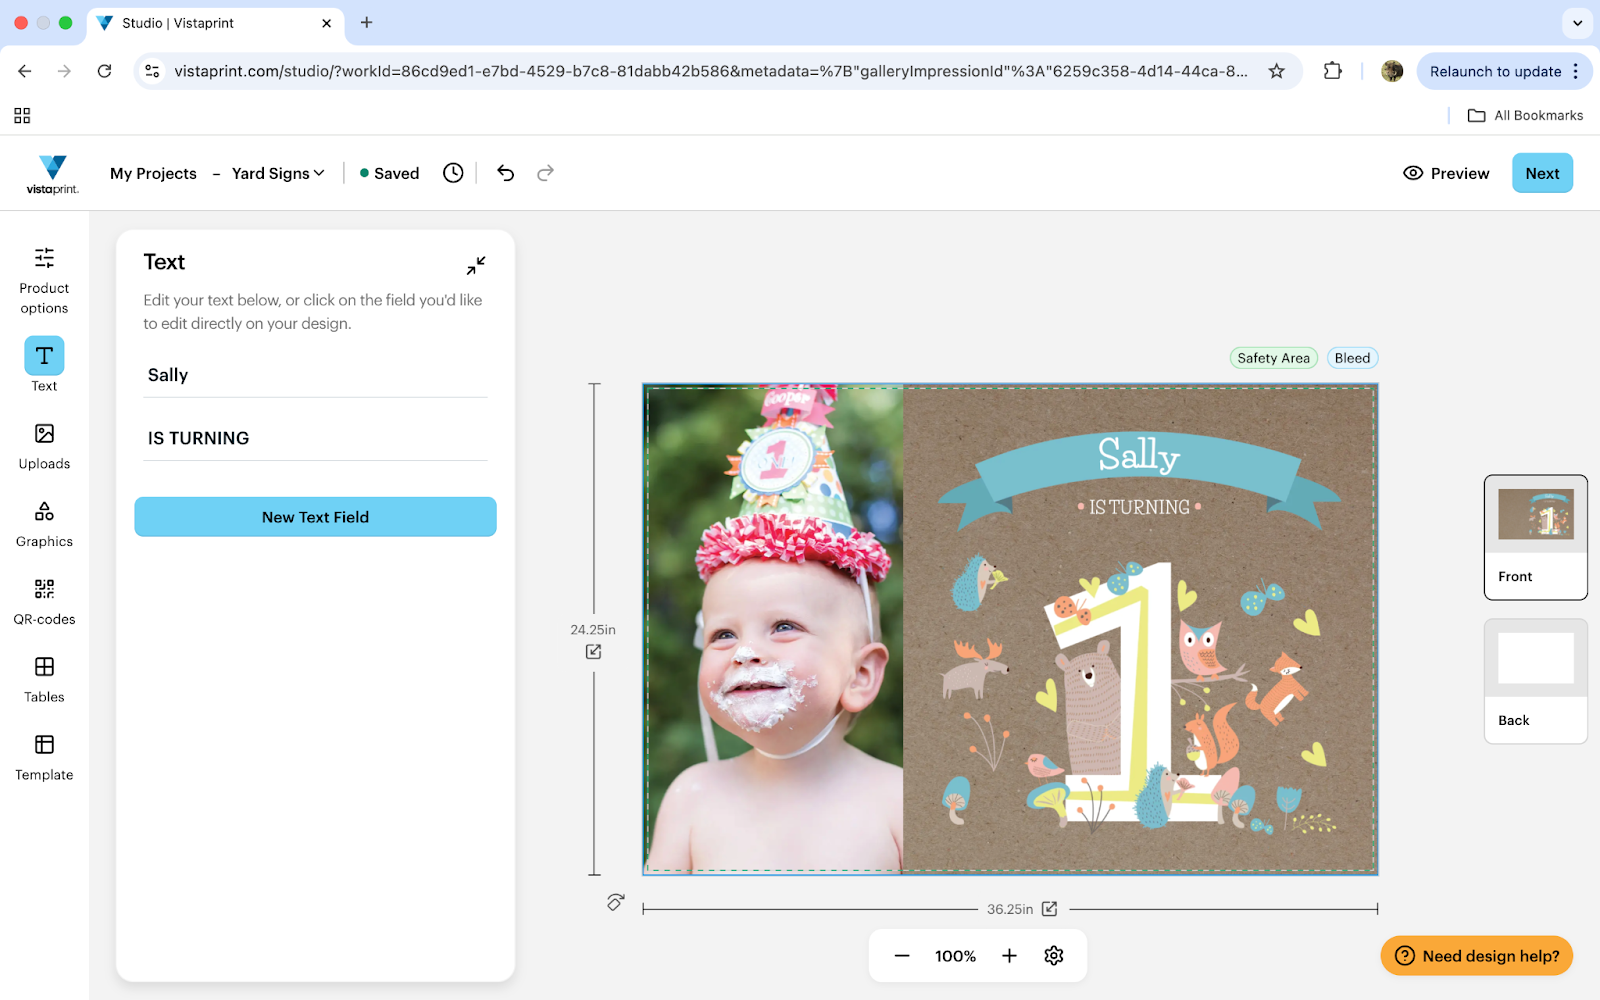This screenshot has width=1600, height=1000.
Task: Select Sally text on the banner
Action: [x=1138, y=455]
